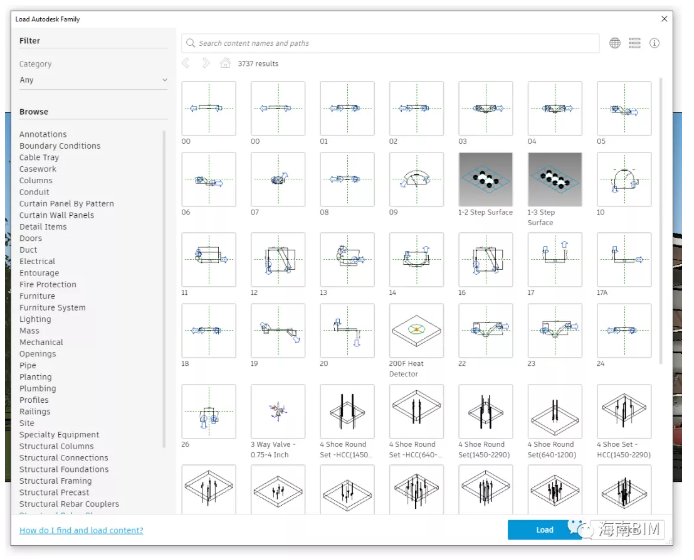Image resolution: width=694 pixels, height=560 pixels.
Task: Select the 1-3 Step Surface thumbnail
Action: point(555,179)
